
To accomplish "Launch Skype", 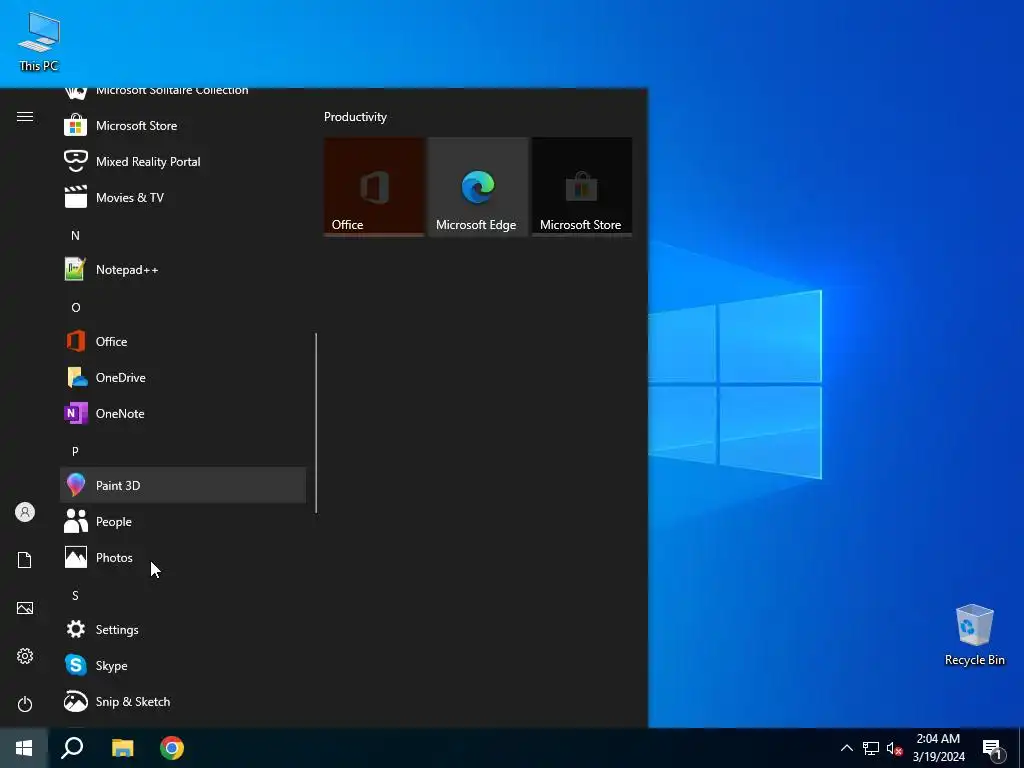I will 183,665.
